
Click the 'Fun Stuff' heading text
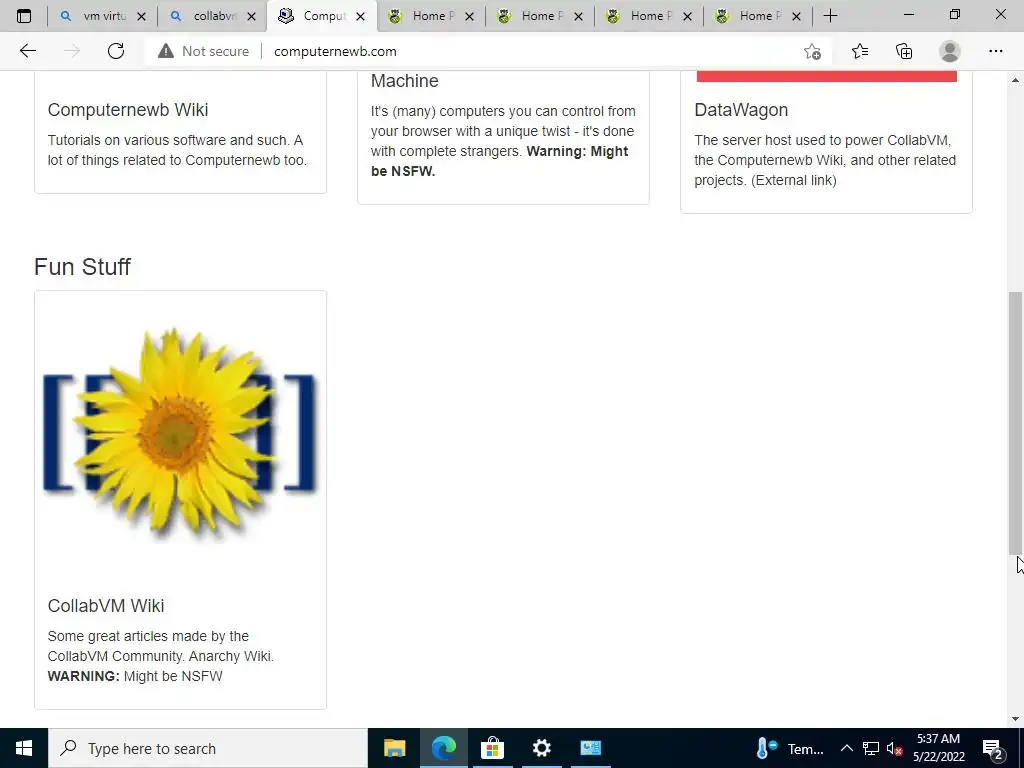(82, 266)
